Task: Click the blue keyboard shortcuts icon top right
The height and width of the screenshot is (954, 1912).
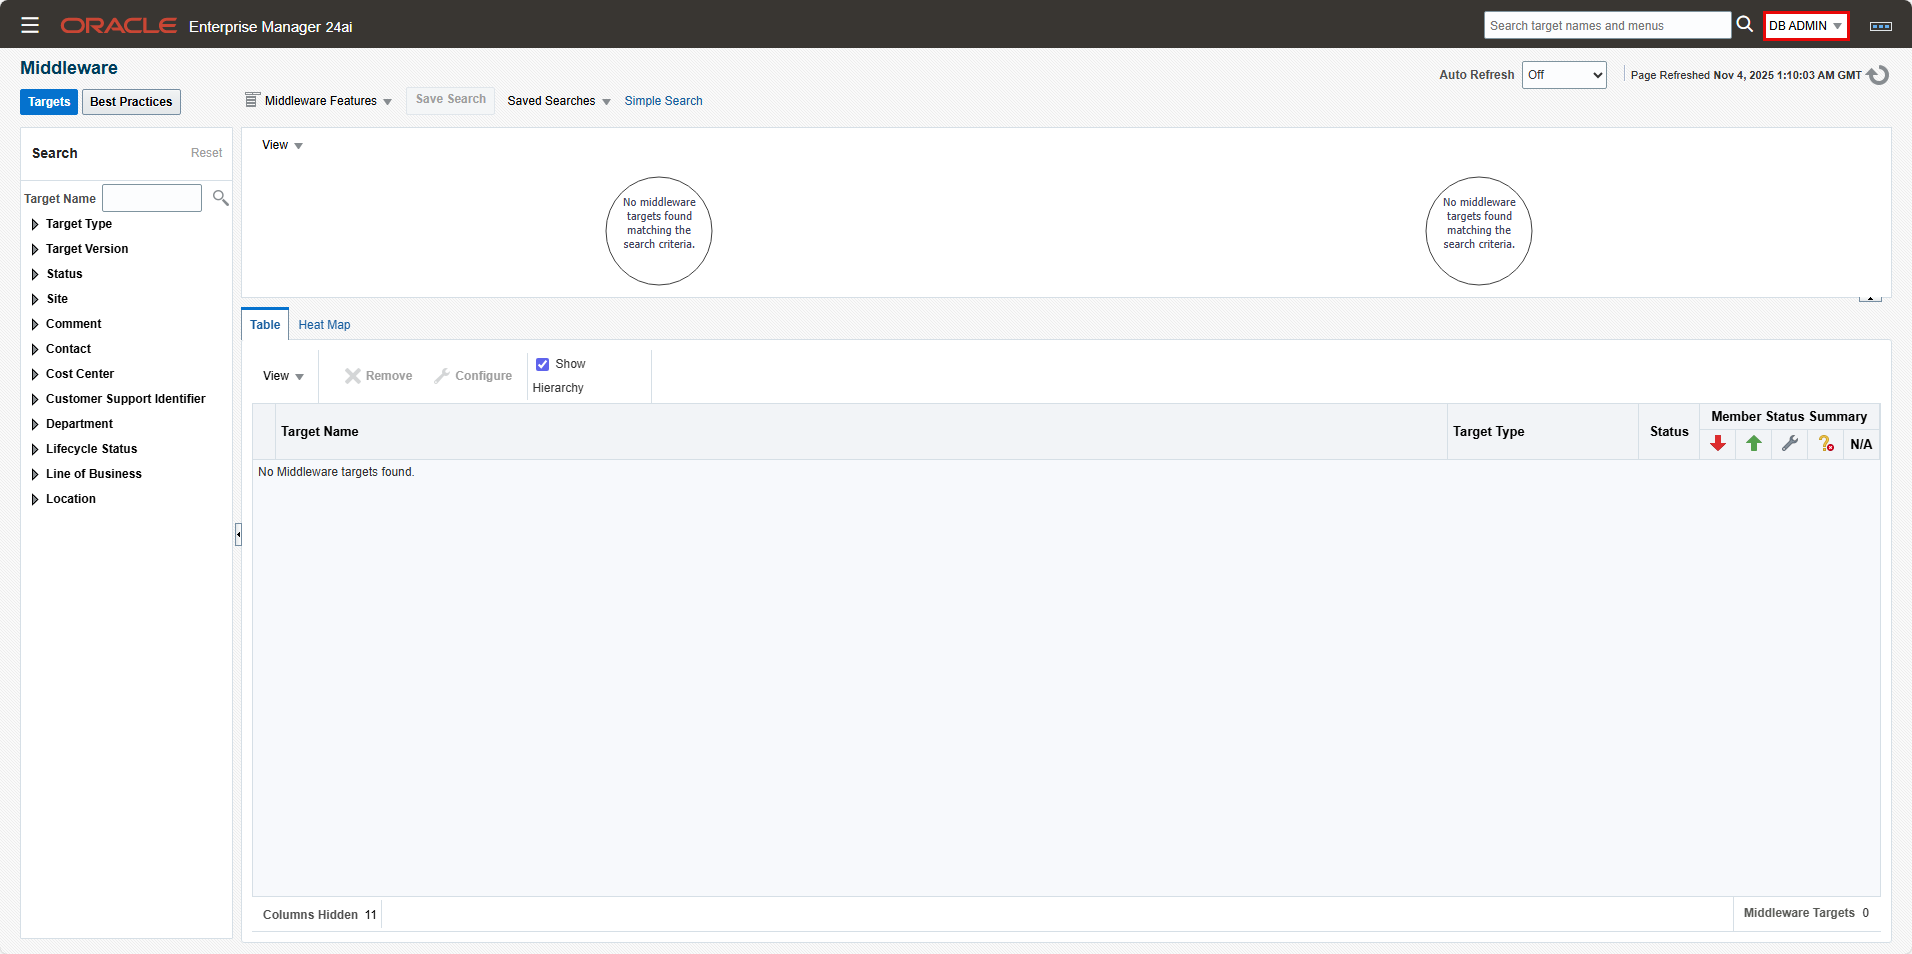Action: click(1881, 25)
